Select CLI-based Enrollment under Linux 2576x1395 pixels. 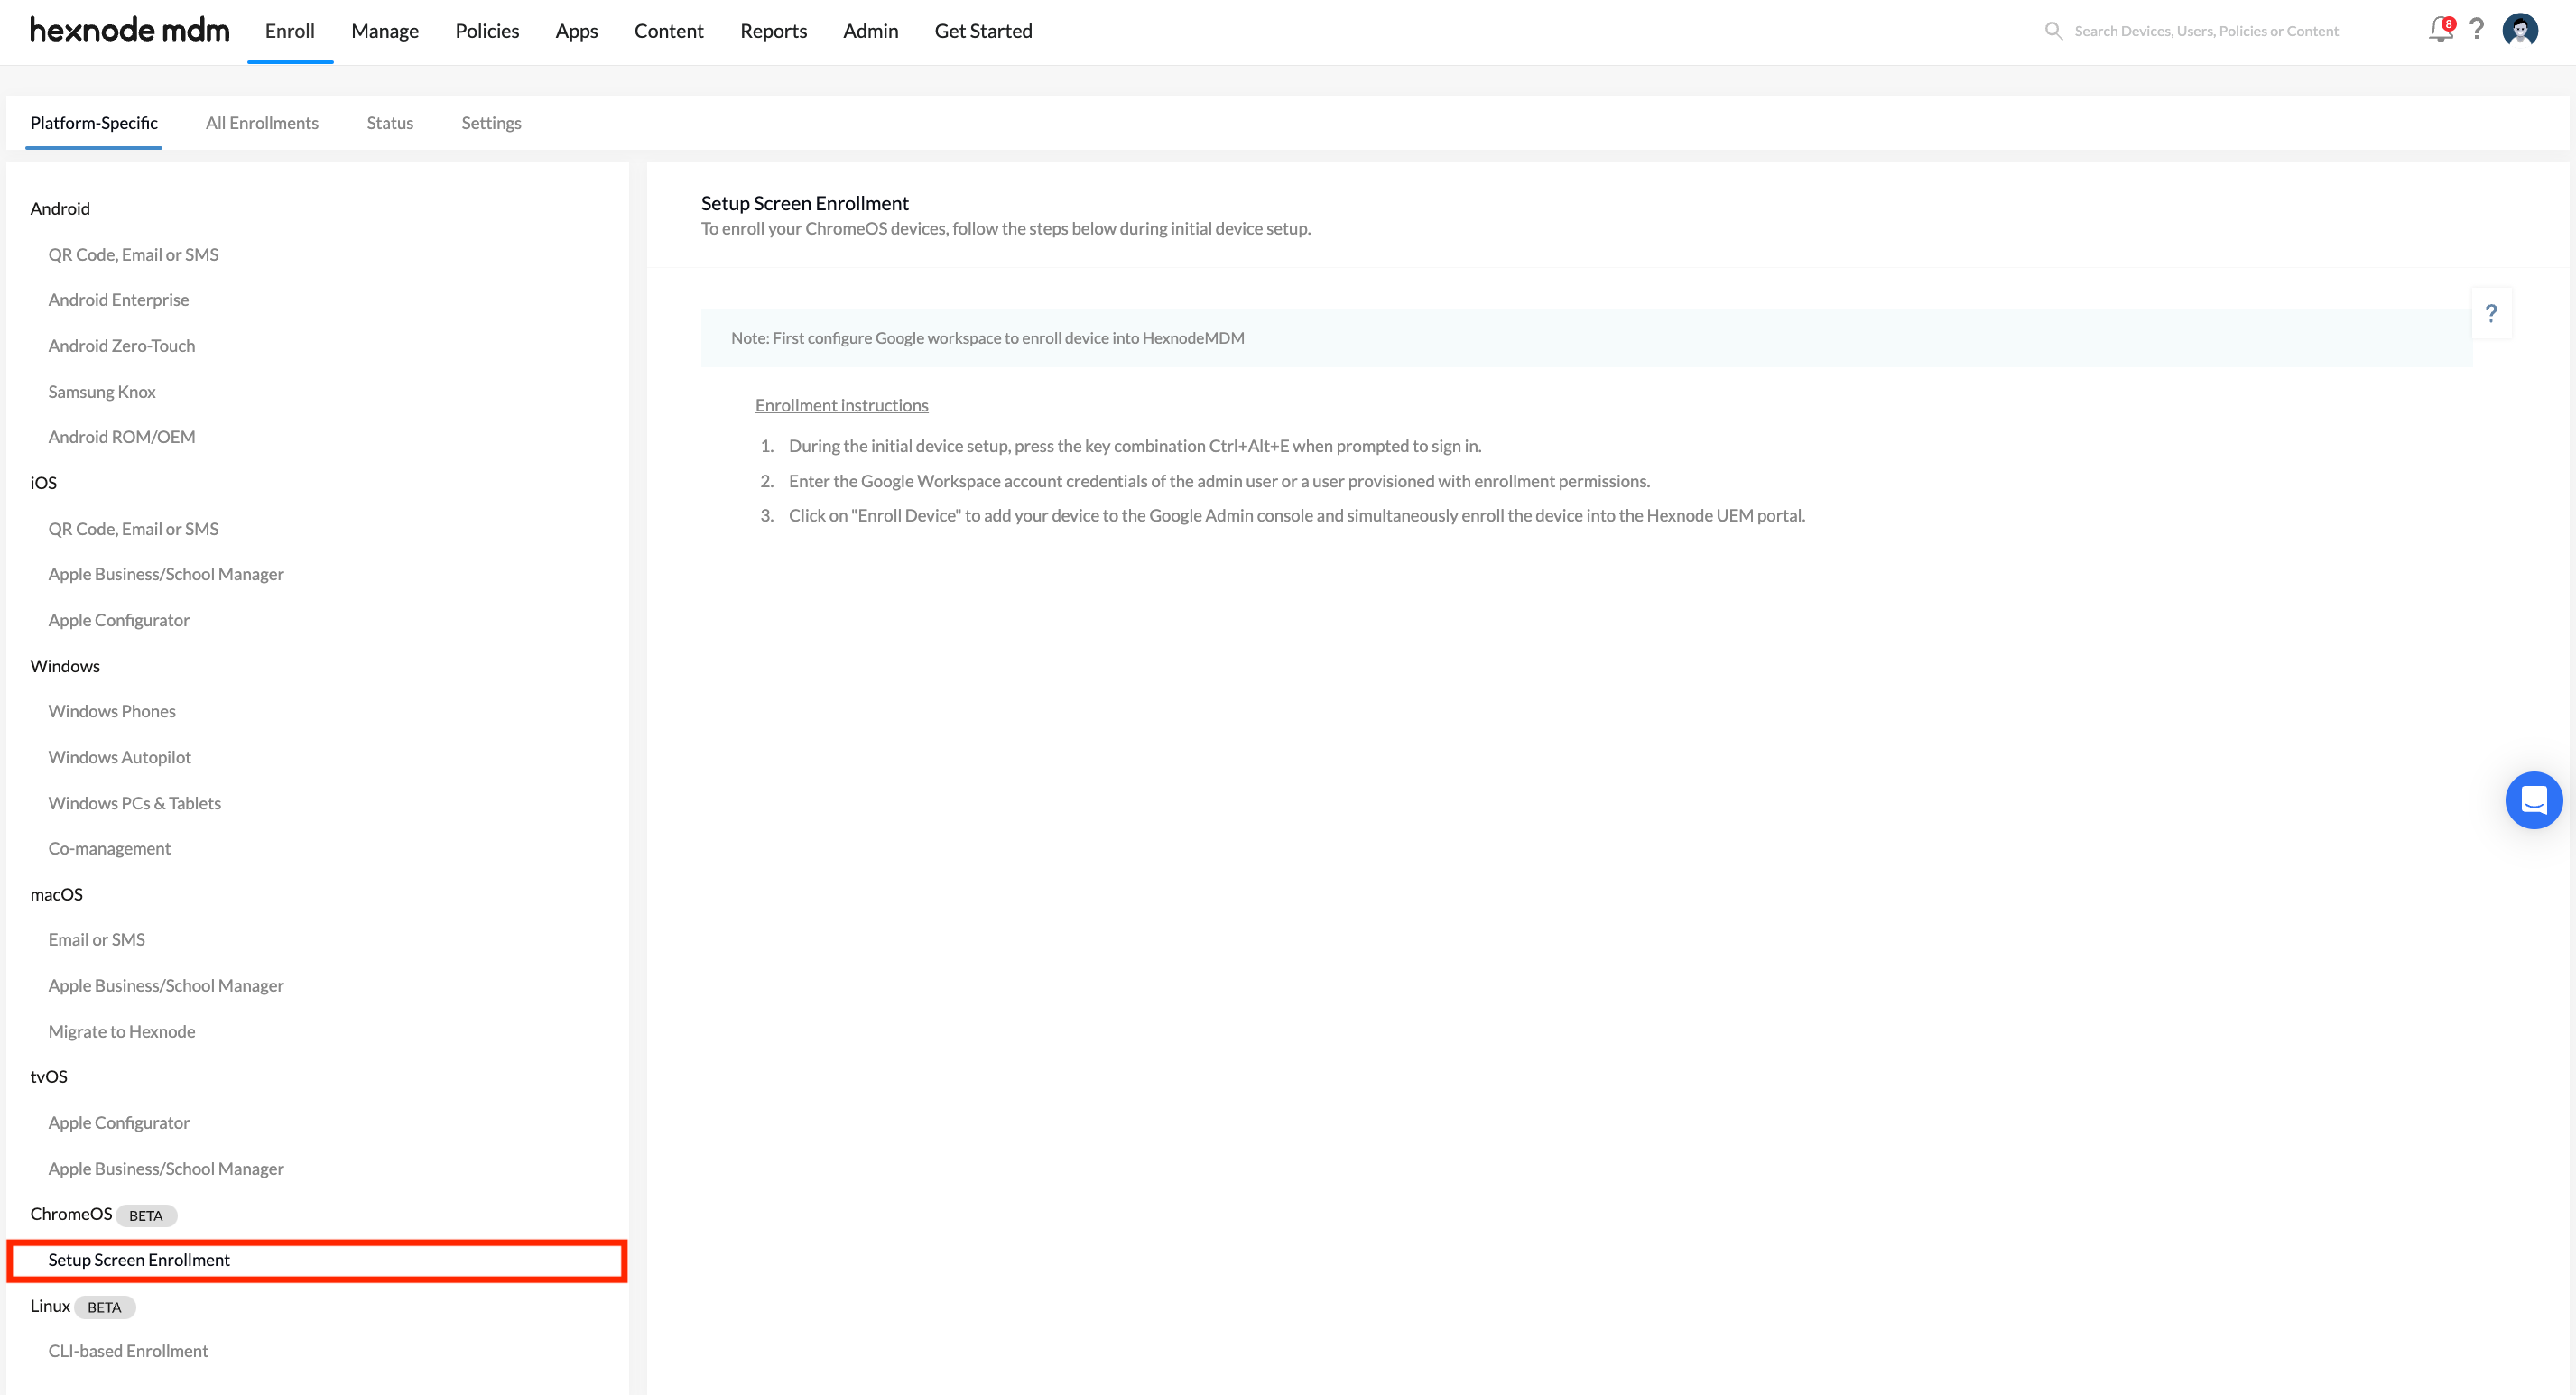[x=128, y=1351]
